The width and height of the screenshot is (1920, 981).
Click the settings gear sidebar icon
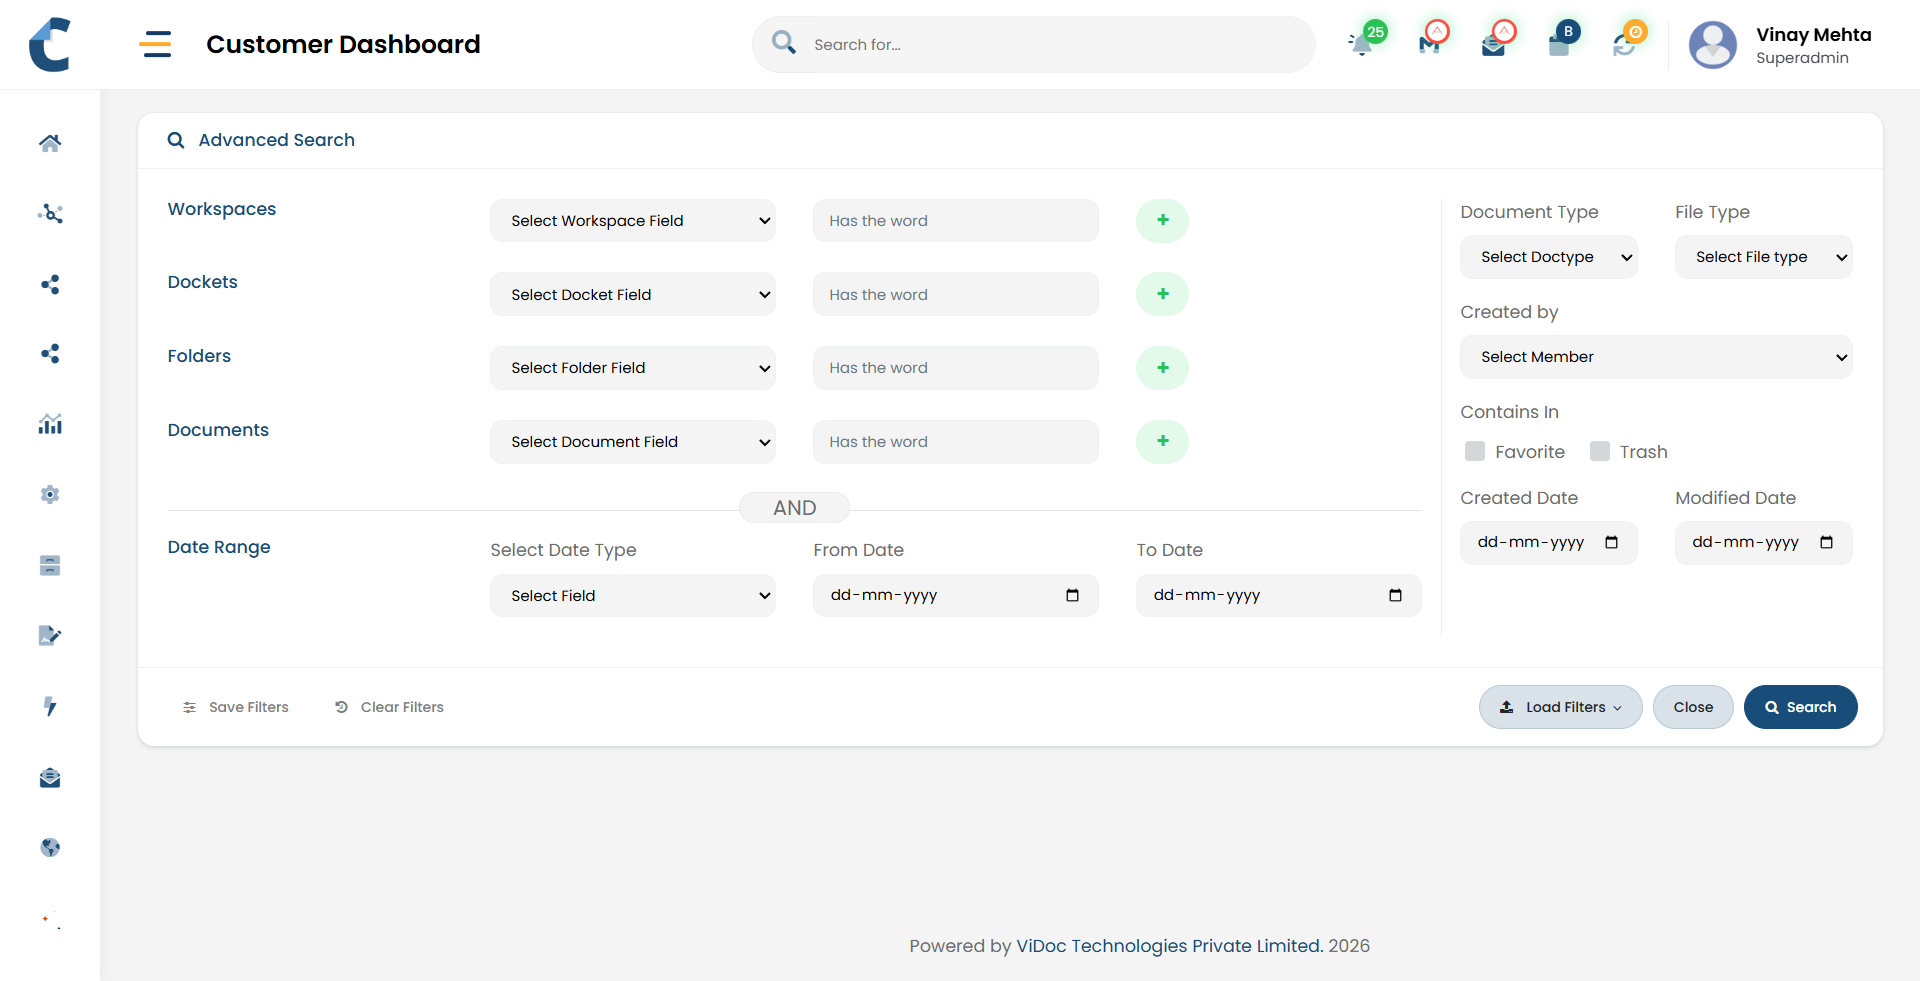click(x=50, y=495)
